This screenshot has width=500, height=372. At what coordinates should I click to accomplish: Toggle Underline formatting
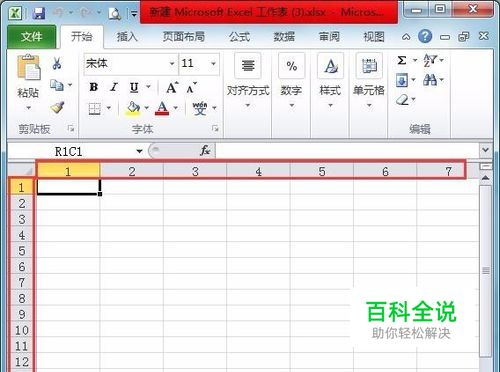point(134,87)
